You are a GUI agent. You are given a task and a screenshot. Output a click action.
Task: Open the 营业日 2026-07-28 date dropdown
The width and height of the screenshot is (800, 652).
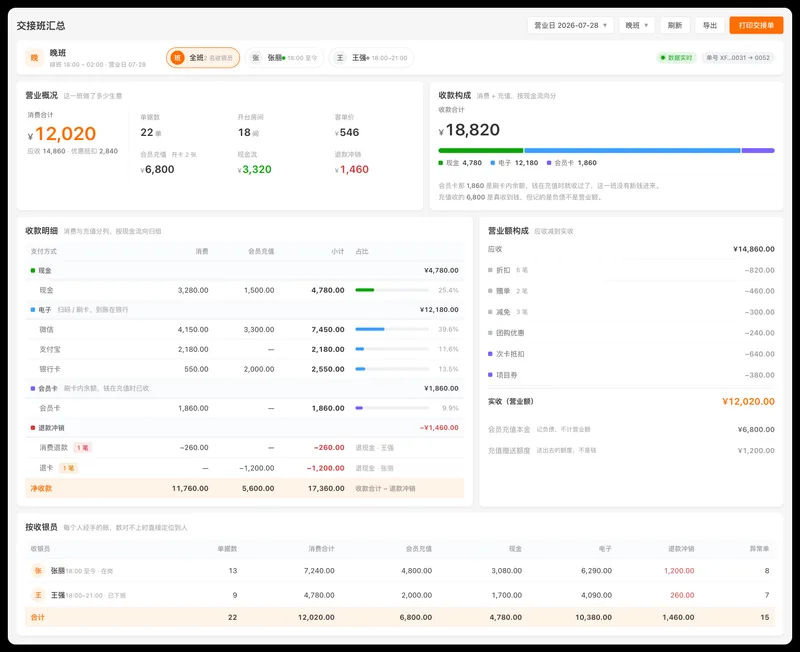click(x=570, y=25)
